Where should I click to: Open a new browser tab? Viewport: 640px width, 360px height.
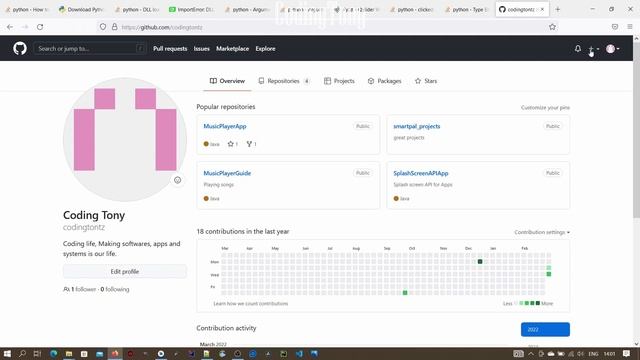pos(558,9)
